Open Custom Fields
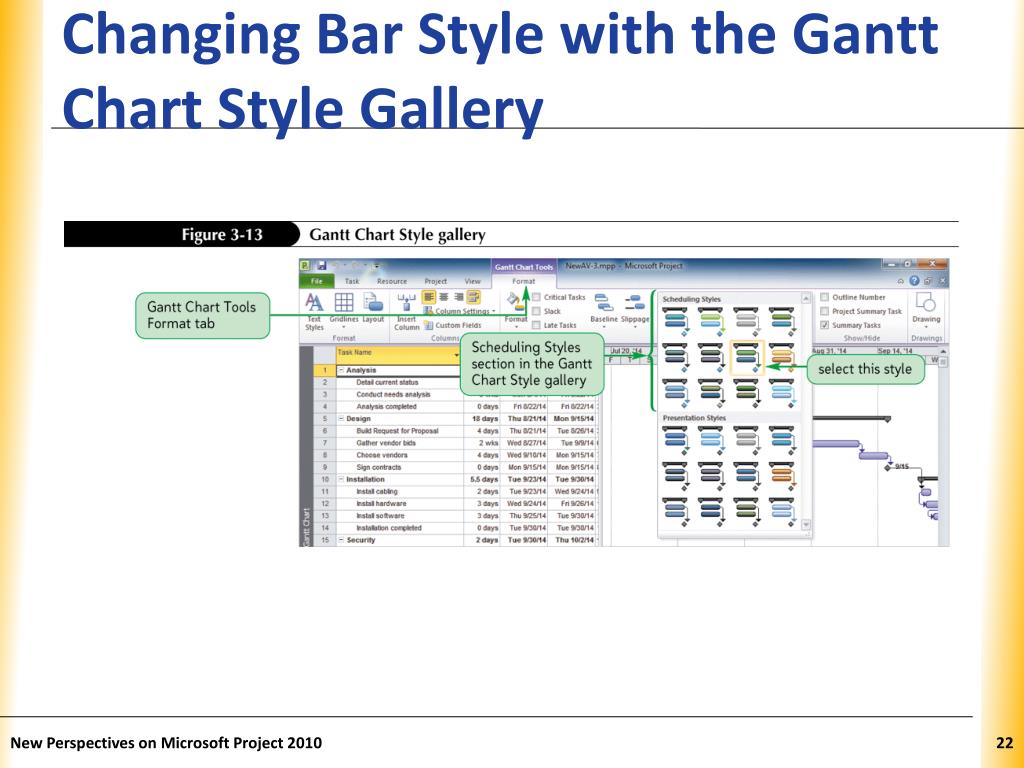Screen dimensions: 1024x768 [453, 325]
